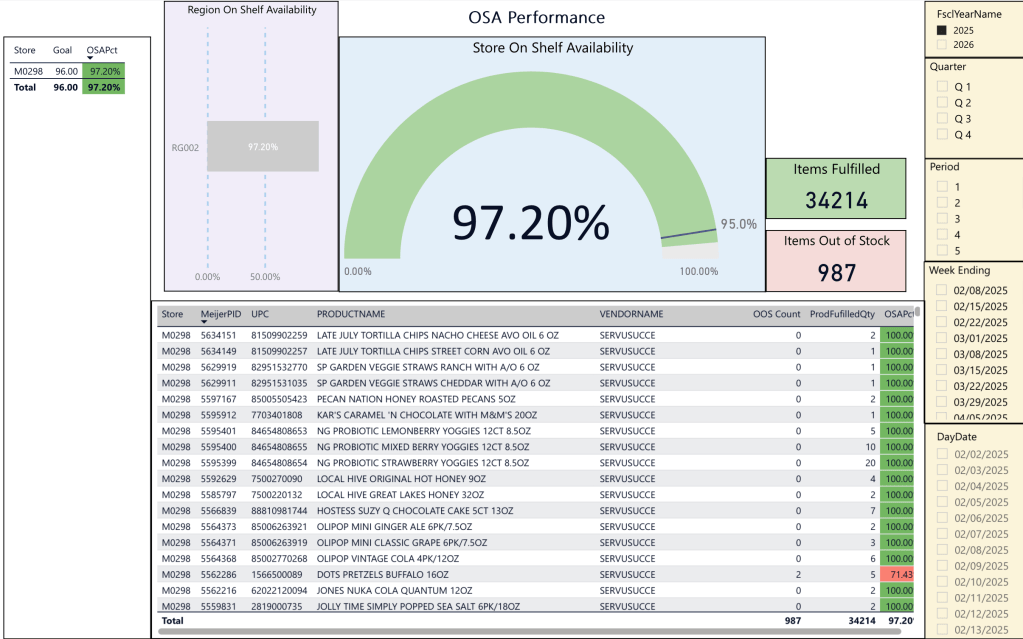The width and height of the screenshot is (1023, 639).
Task: Sort by the OOS Count column header
Action: (x=776, y=314)
